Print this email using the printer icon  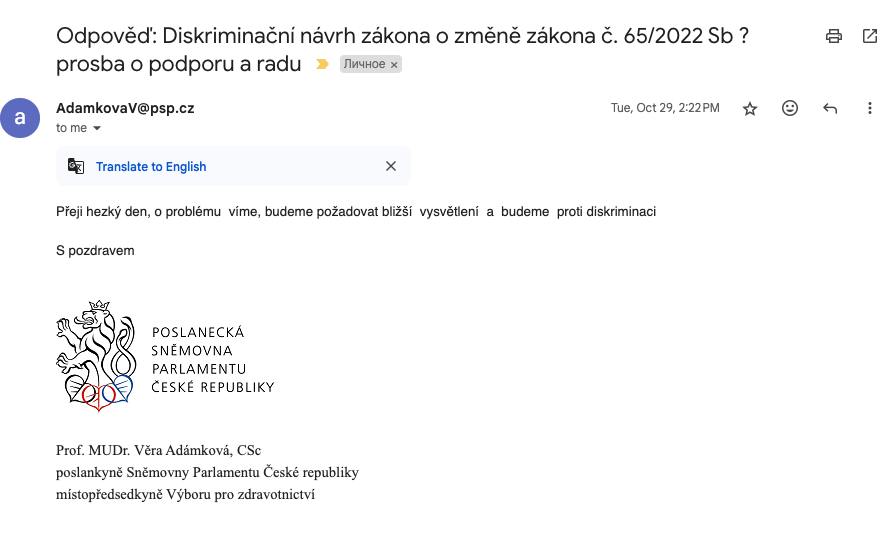[833, 36]
